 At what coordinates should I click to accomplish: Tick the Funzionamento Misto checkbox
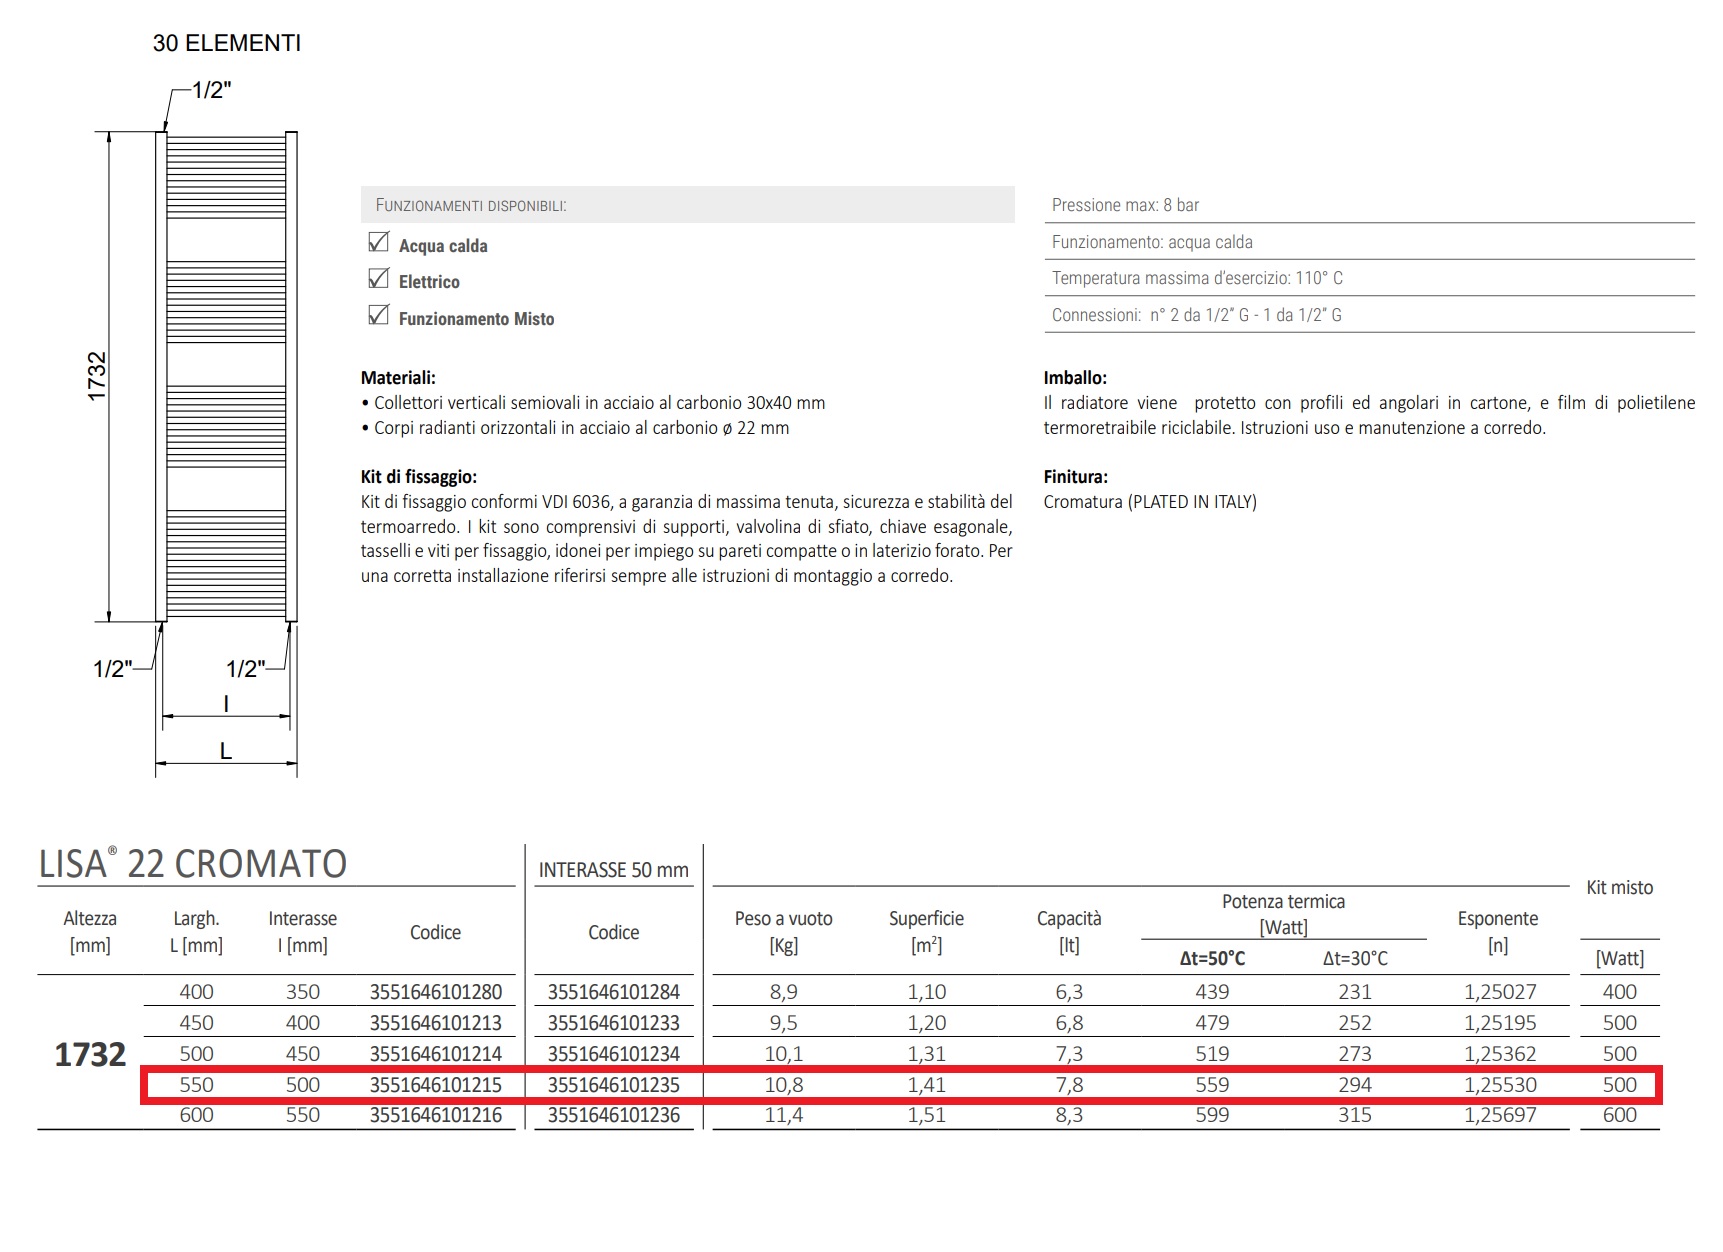point(379,316)
